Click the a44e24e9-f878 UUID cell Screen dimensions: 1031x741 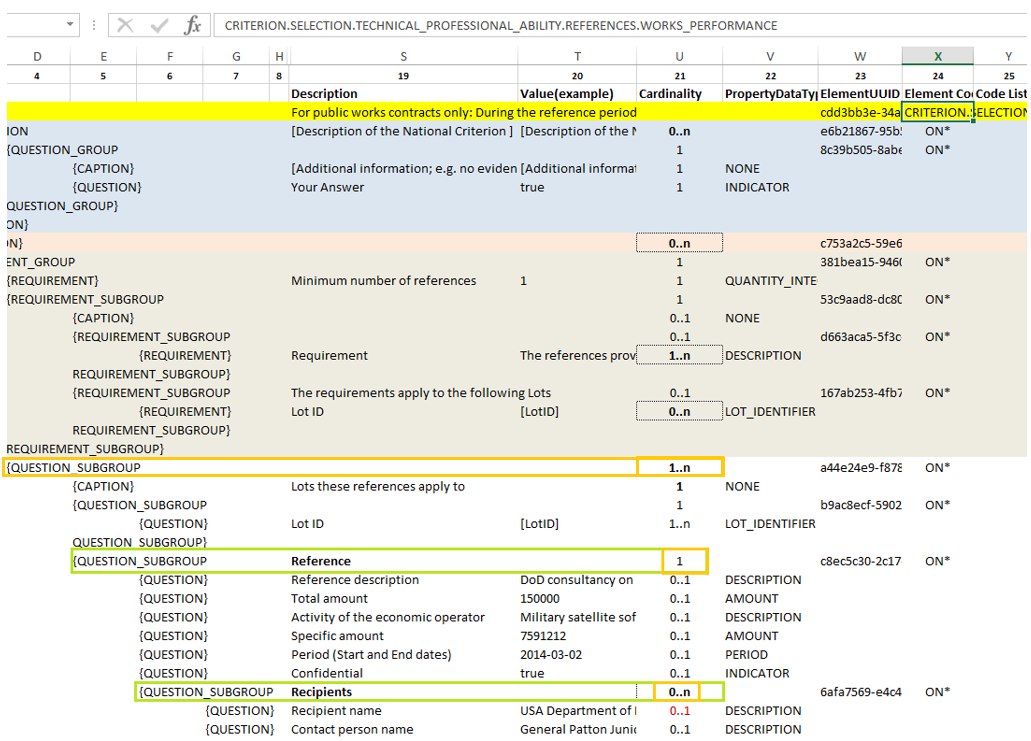(860, 467)
